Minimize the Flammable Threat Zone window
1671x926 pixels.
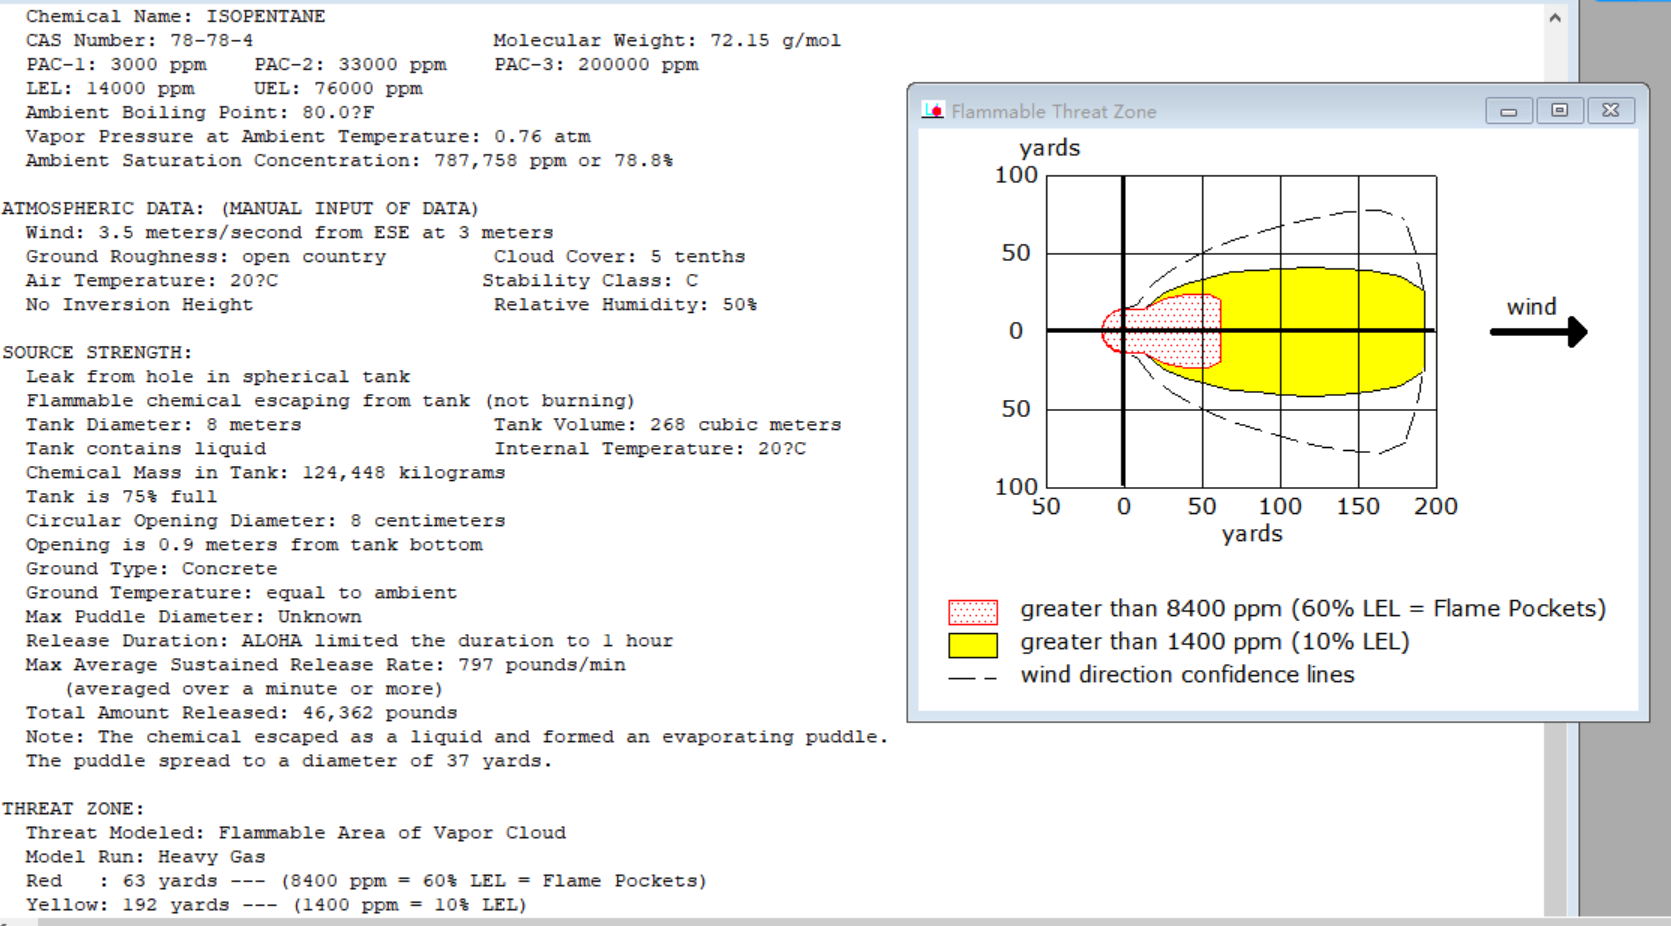[1509, 111]
